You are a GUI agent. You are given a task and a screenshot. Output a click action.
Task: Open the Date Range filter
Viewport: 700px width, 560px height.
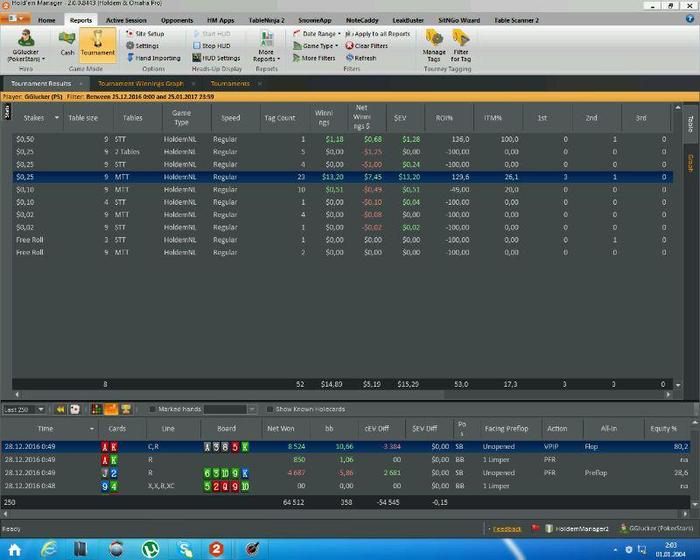[x=317, y=33]
